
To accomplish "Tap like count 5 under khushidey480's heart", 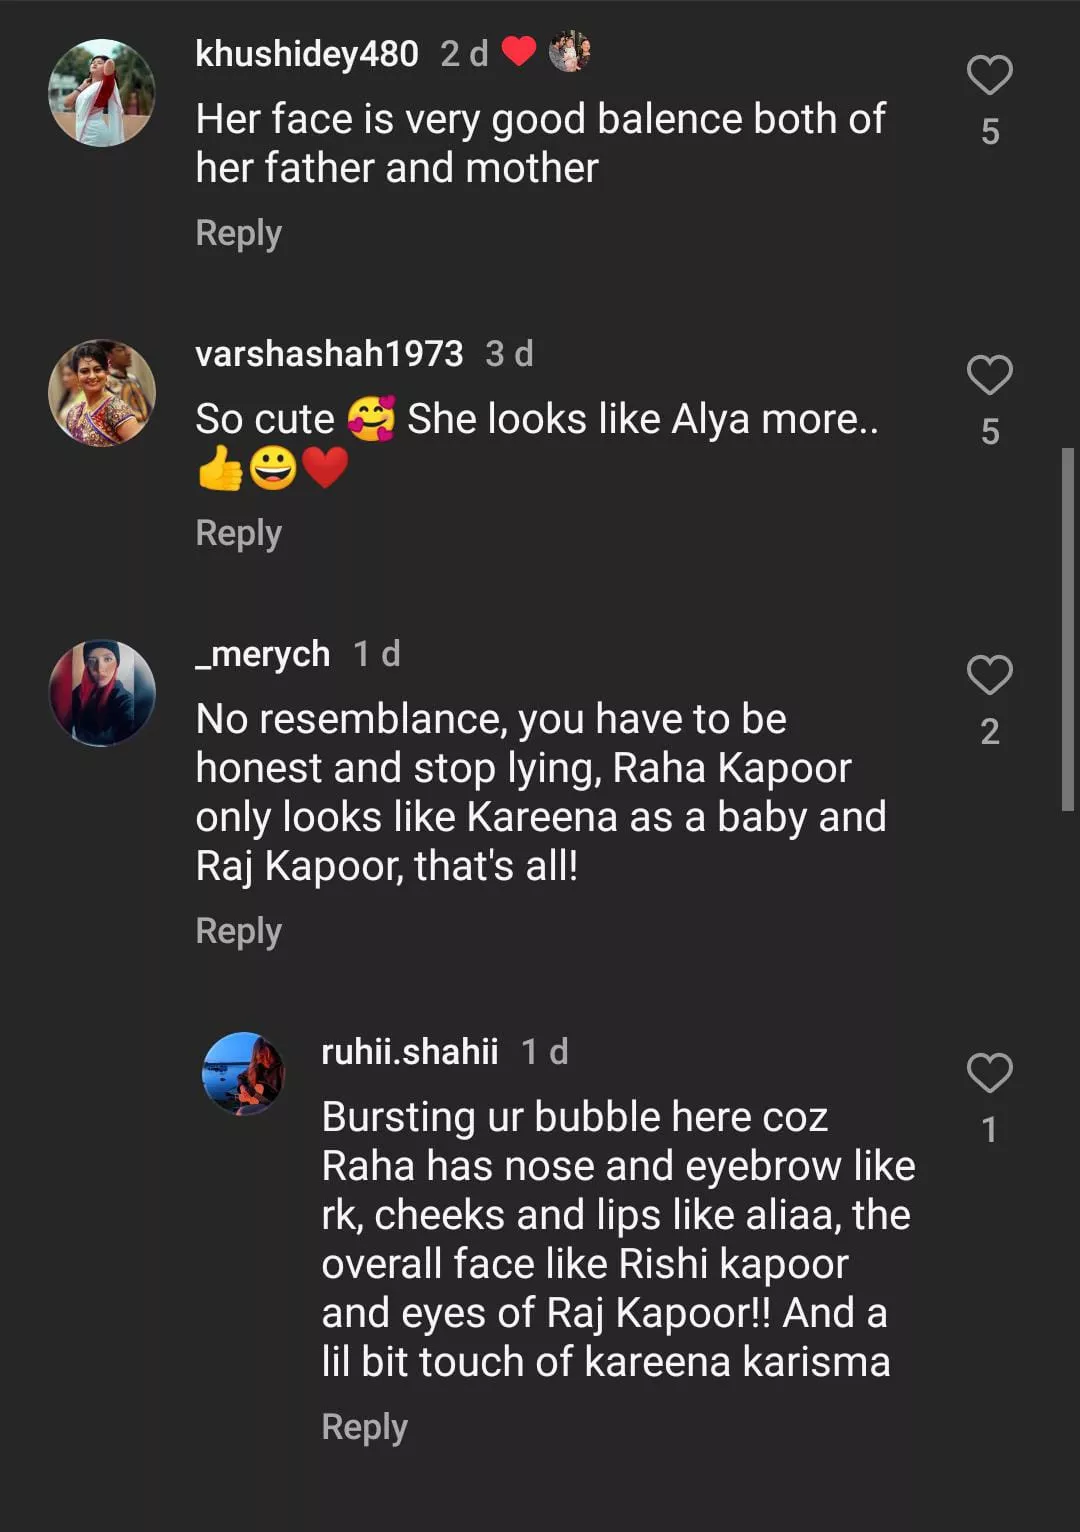I will (989, 132).
